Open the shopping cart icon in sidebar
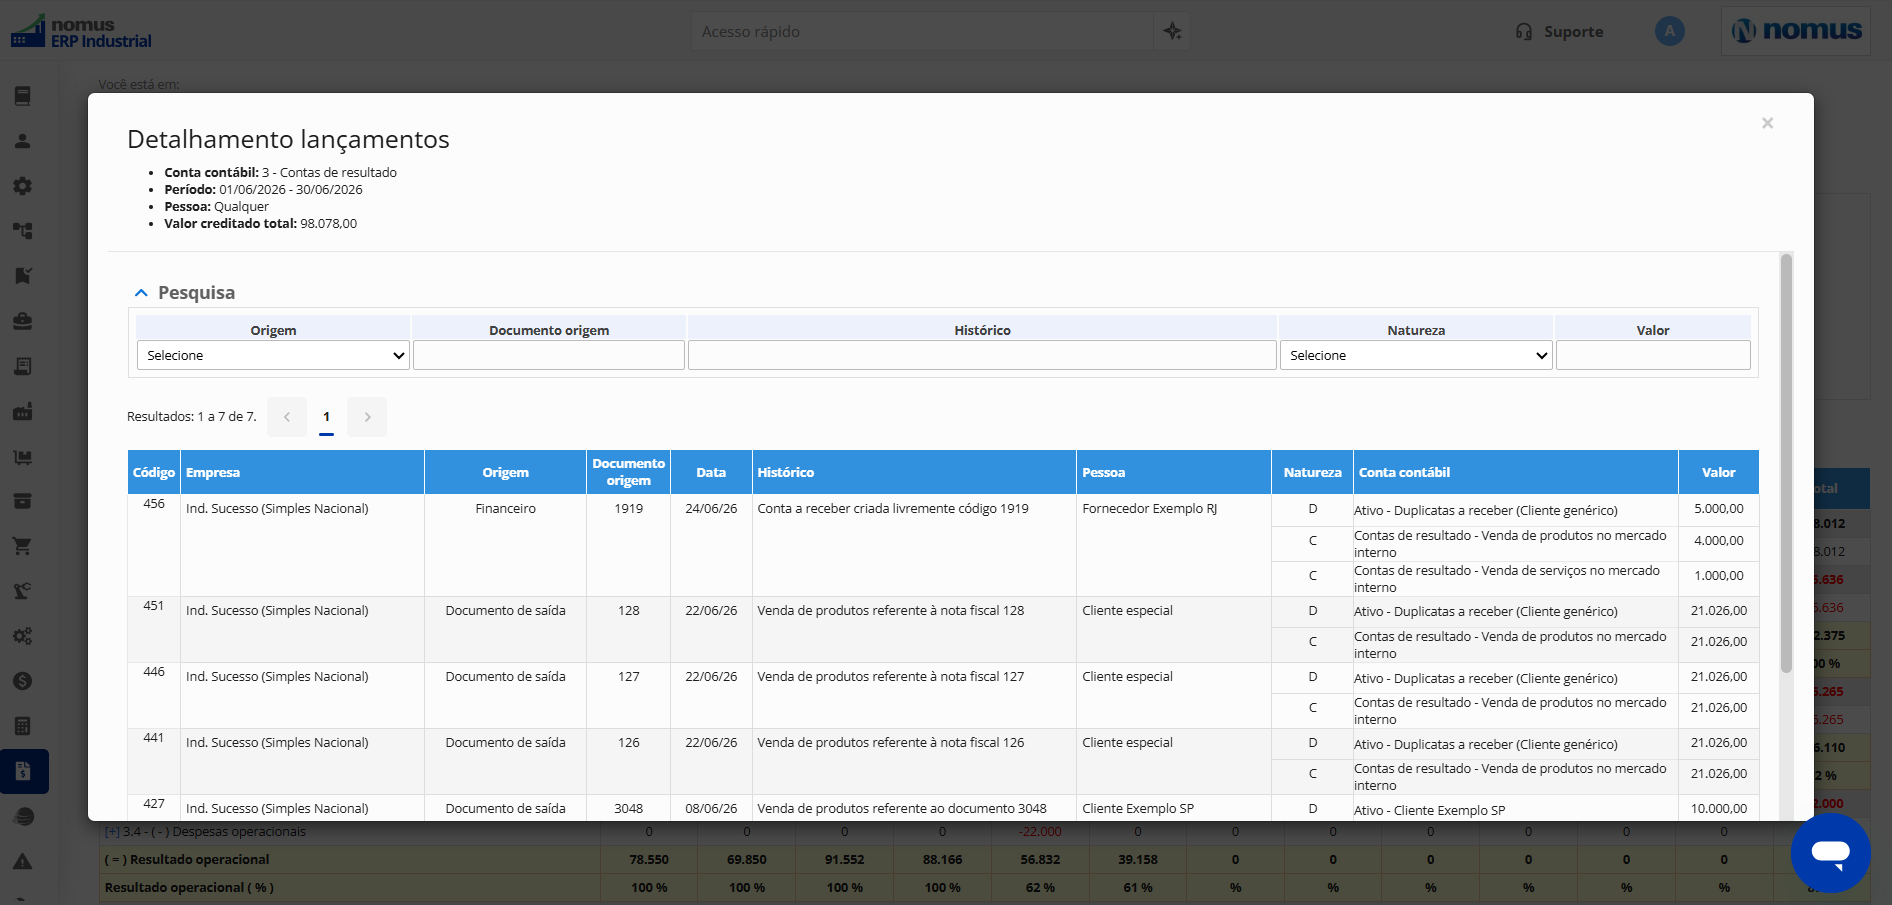The height and width of the screenshot is (905, 1892). click(x=23, y=546)
